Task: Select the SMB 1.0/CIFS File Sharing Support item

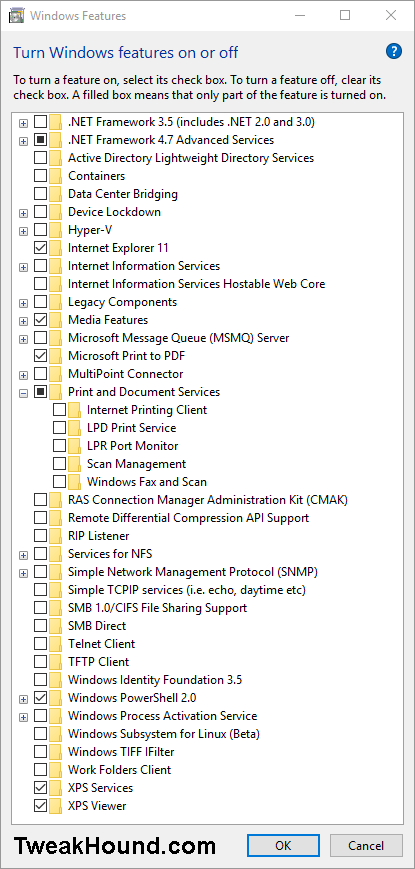Action: click(157, 608)
